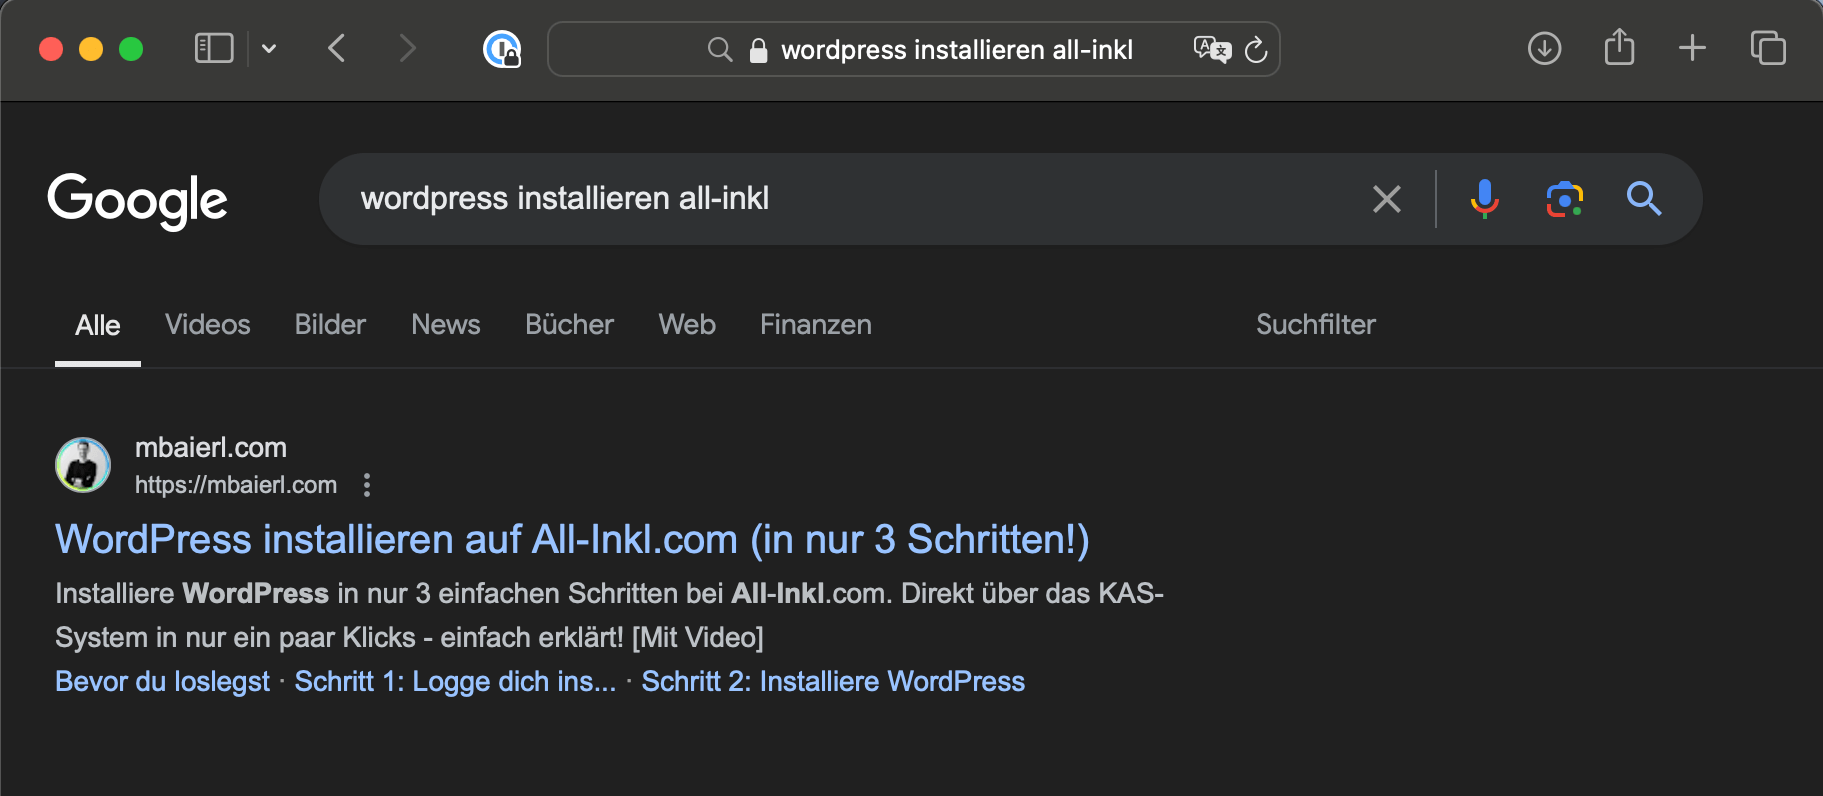Jump to Schritt 2: Installiere WordPress link
1823x796 pixels.
tap(833, 682)
